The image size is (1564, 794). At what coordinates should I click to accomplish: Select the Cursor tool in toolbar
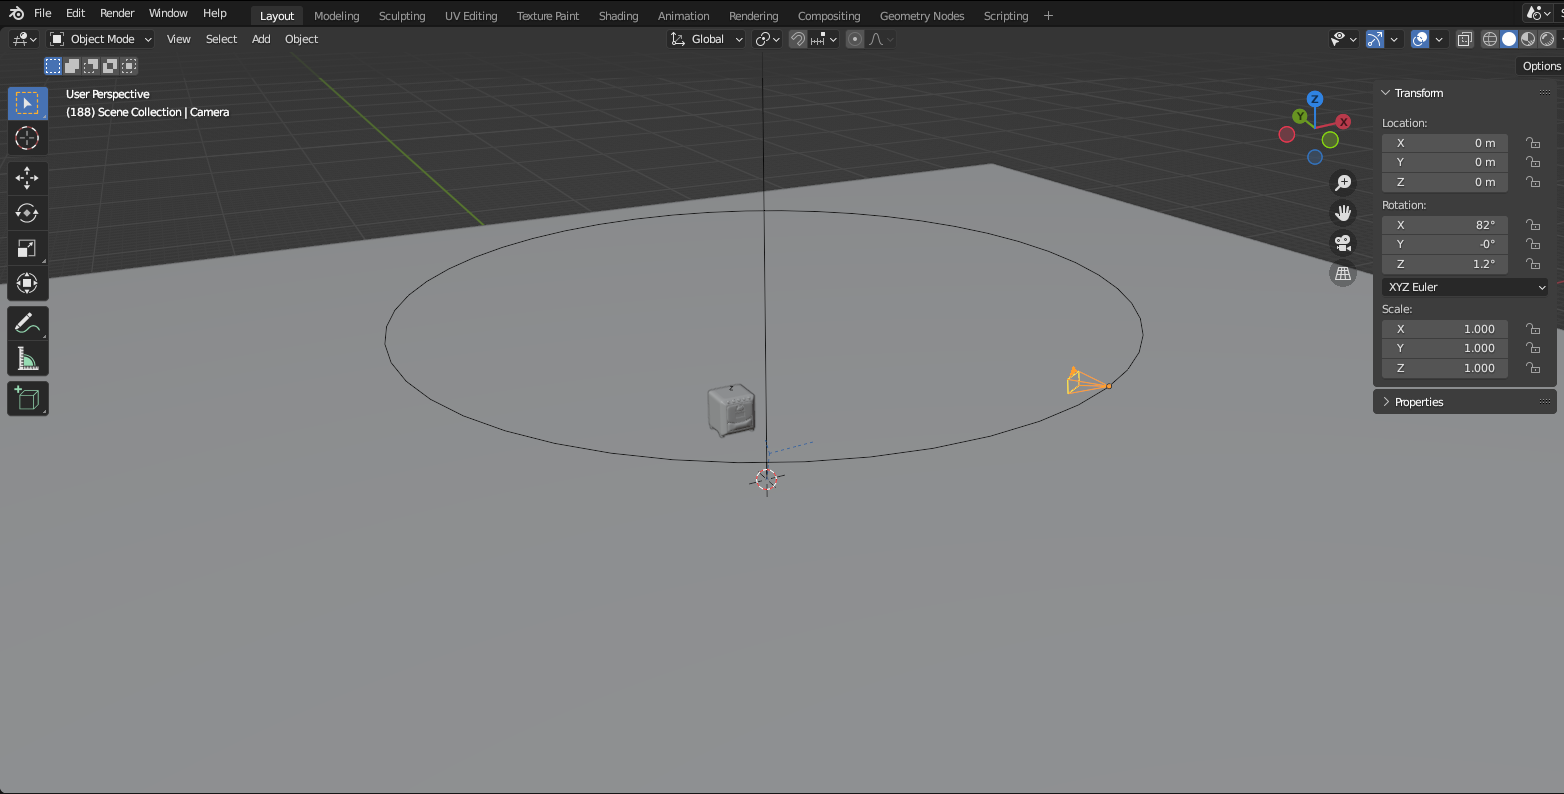click(x=27, y=138)
